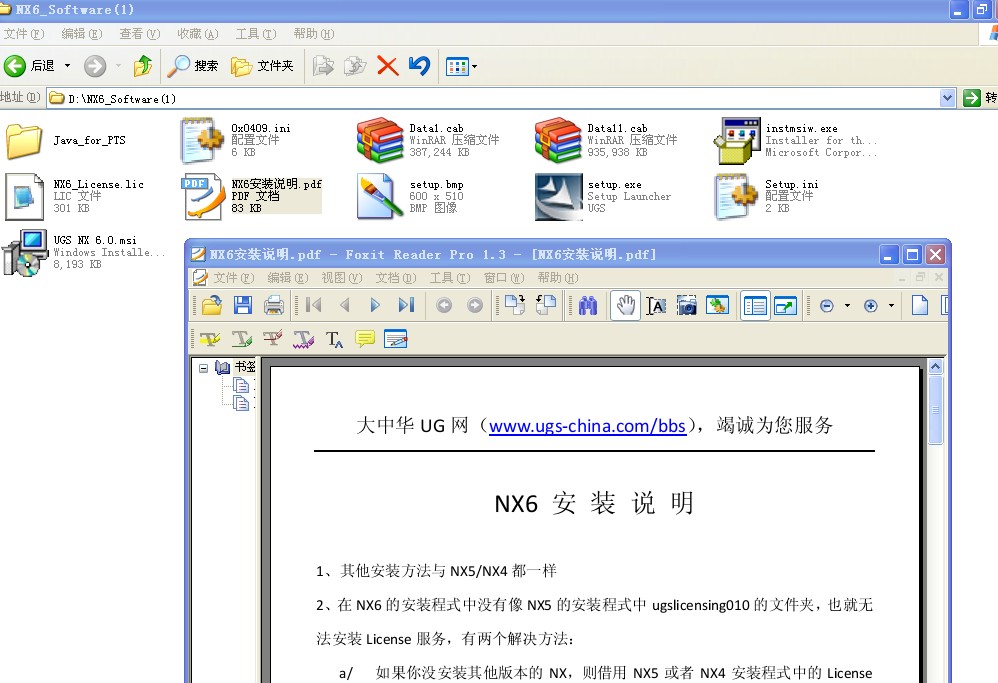Zoom in with the plus icon
This screenshot has height=683, width=998.
(x=871, y=306)
